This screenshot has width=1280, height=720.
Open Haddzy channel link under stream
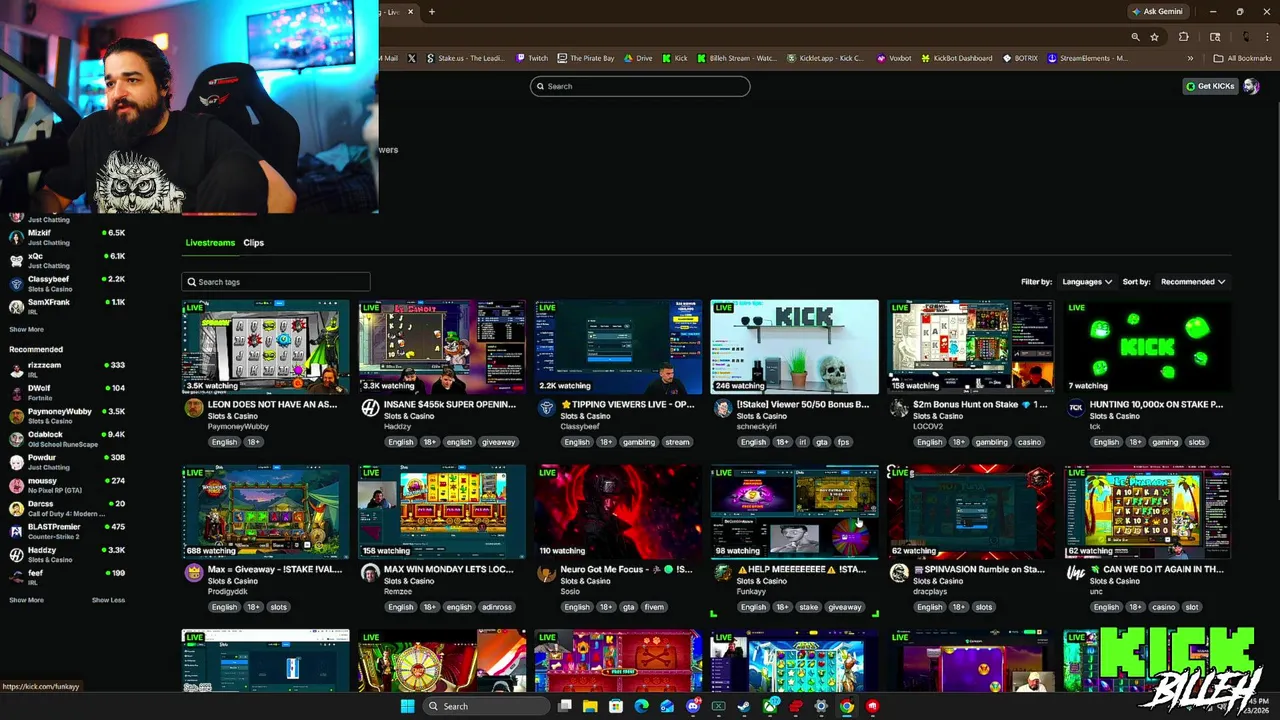click(x=399, y=427)
